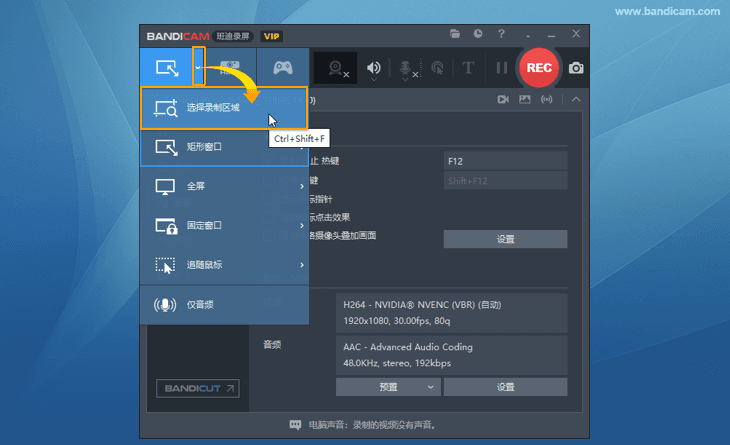Click the follow mouse cursor icon

coord(165,265)
